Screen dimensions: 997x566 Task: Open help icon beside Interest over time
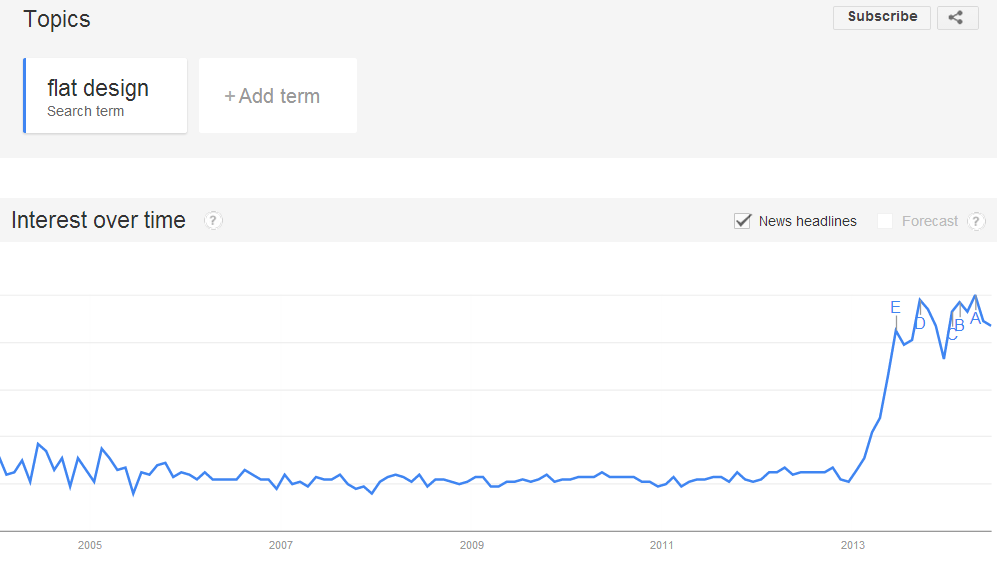[213, 221]
